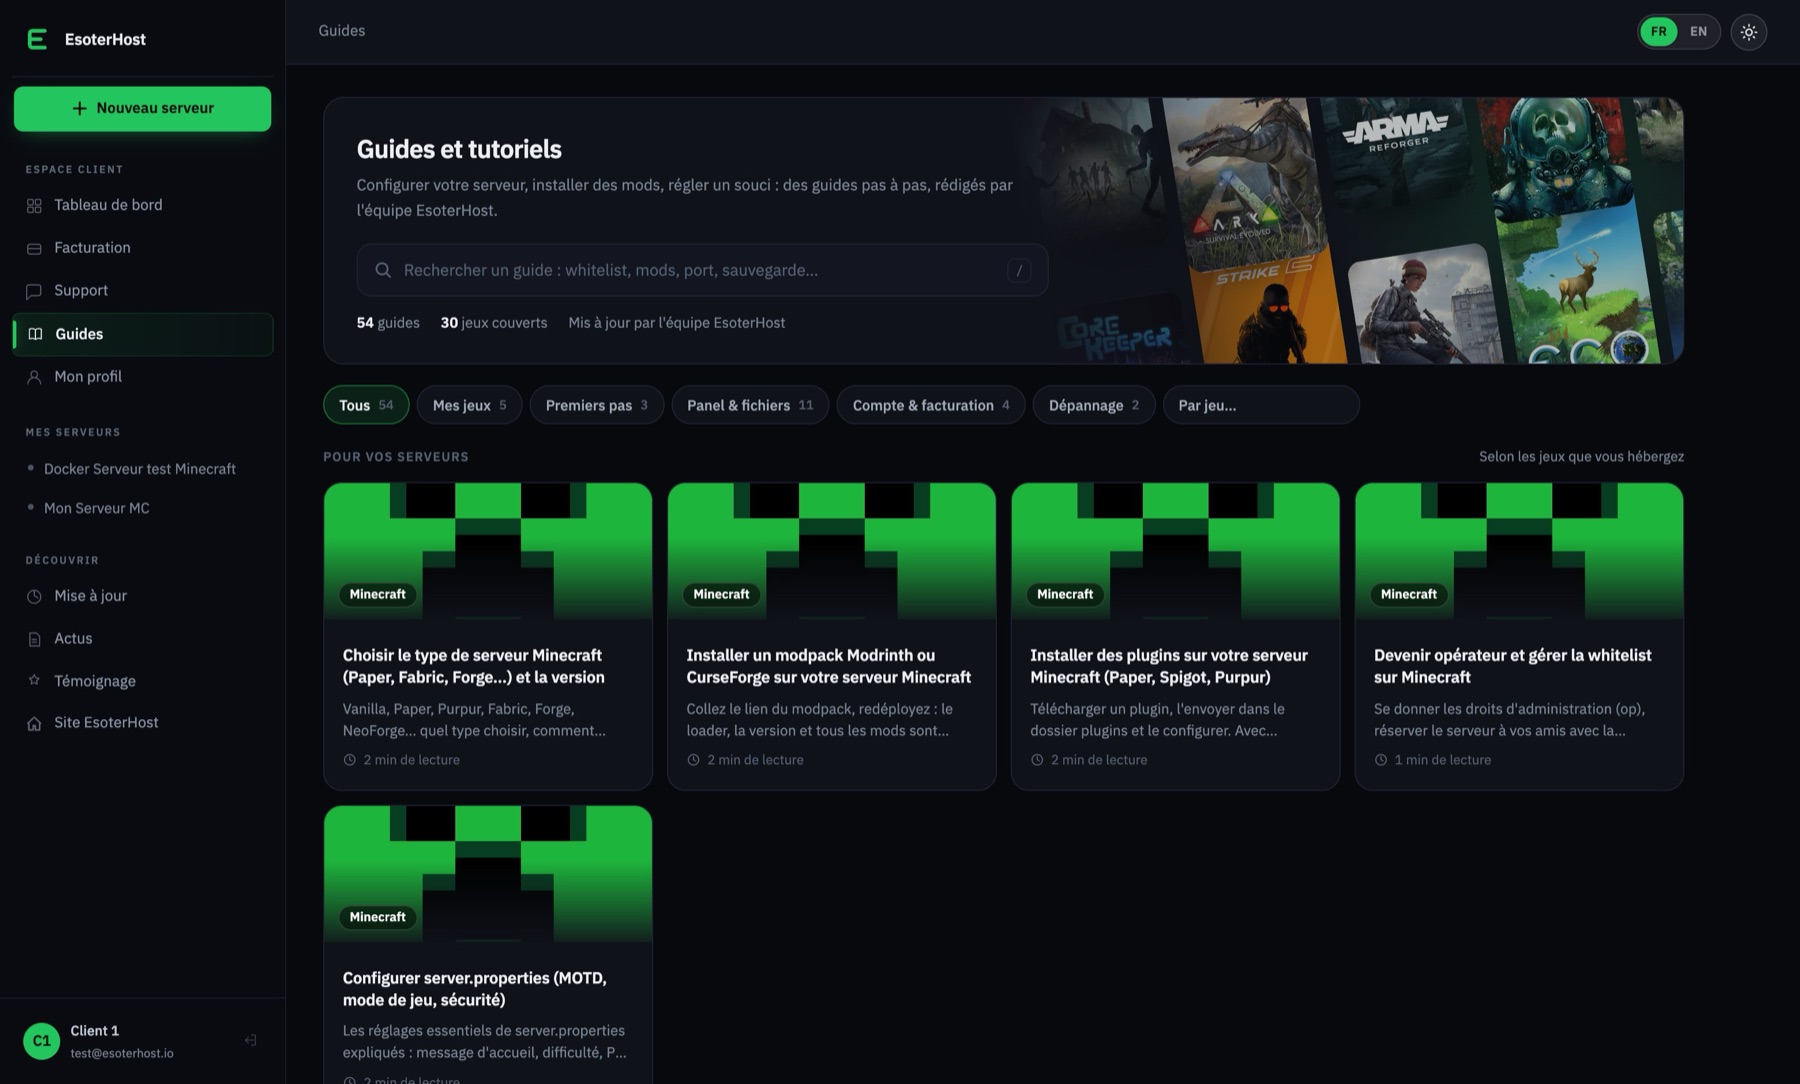The width and height of the screenshot is (1800, 1084).
Task: Open the Actus document icon
Action: coord(34,639)
